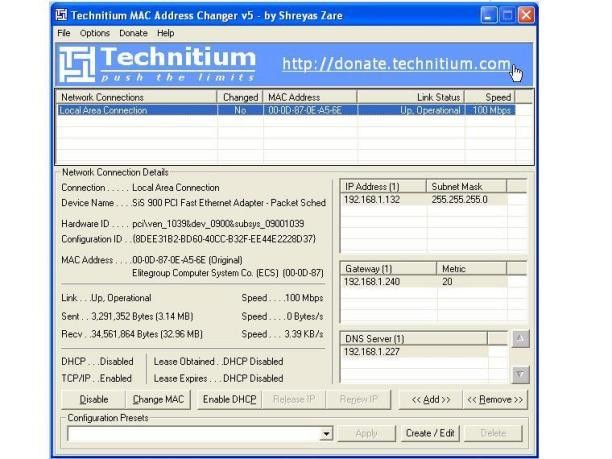Click the Delete preset button
This screenshot has height=459, width=612.
click(x=493, y=433)
